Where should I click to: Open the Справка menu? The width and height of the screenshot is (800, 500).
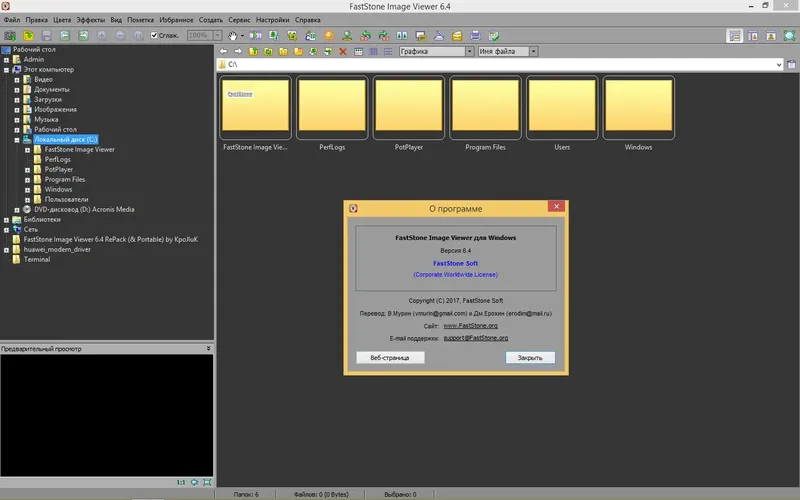pos(308,20)
